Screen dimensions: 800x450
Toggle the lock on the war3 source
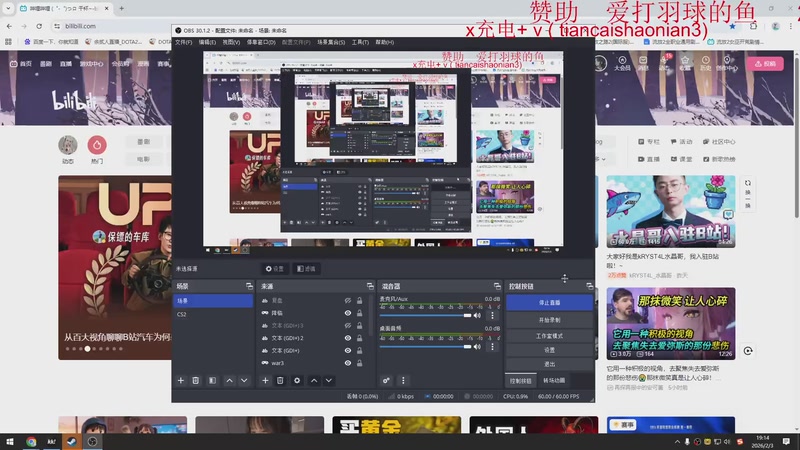tap(359, 363)
